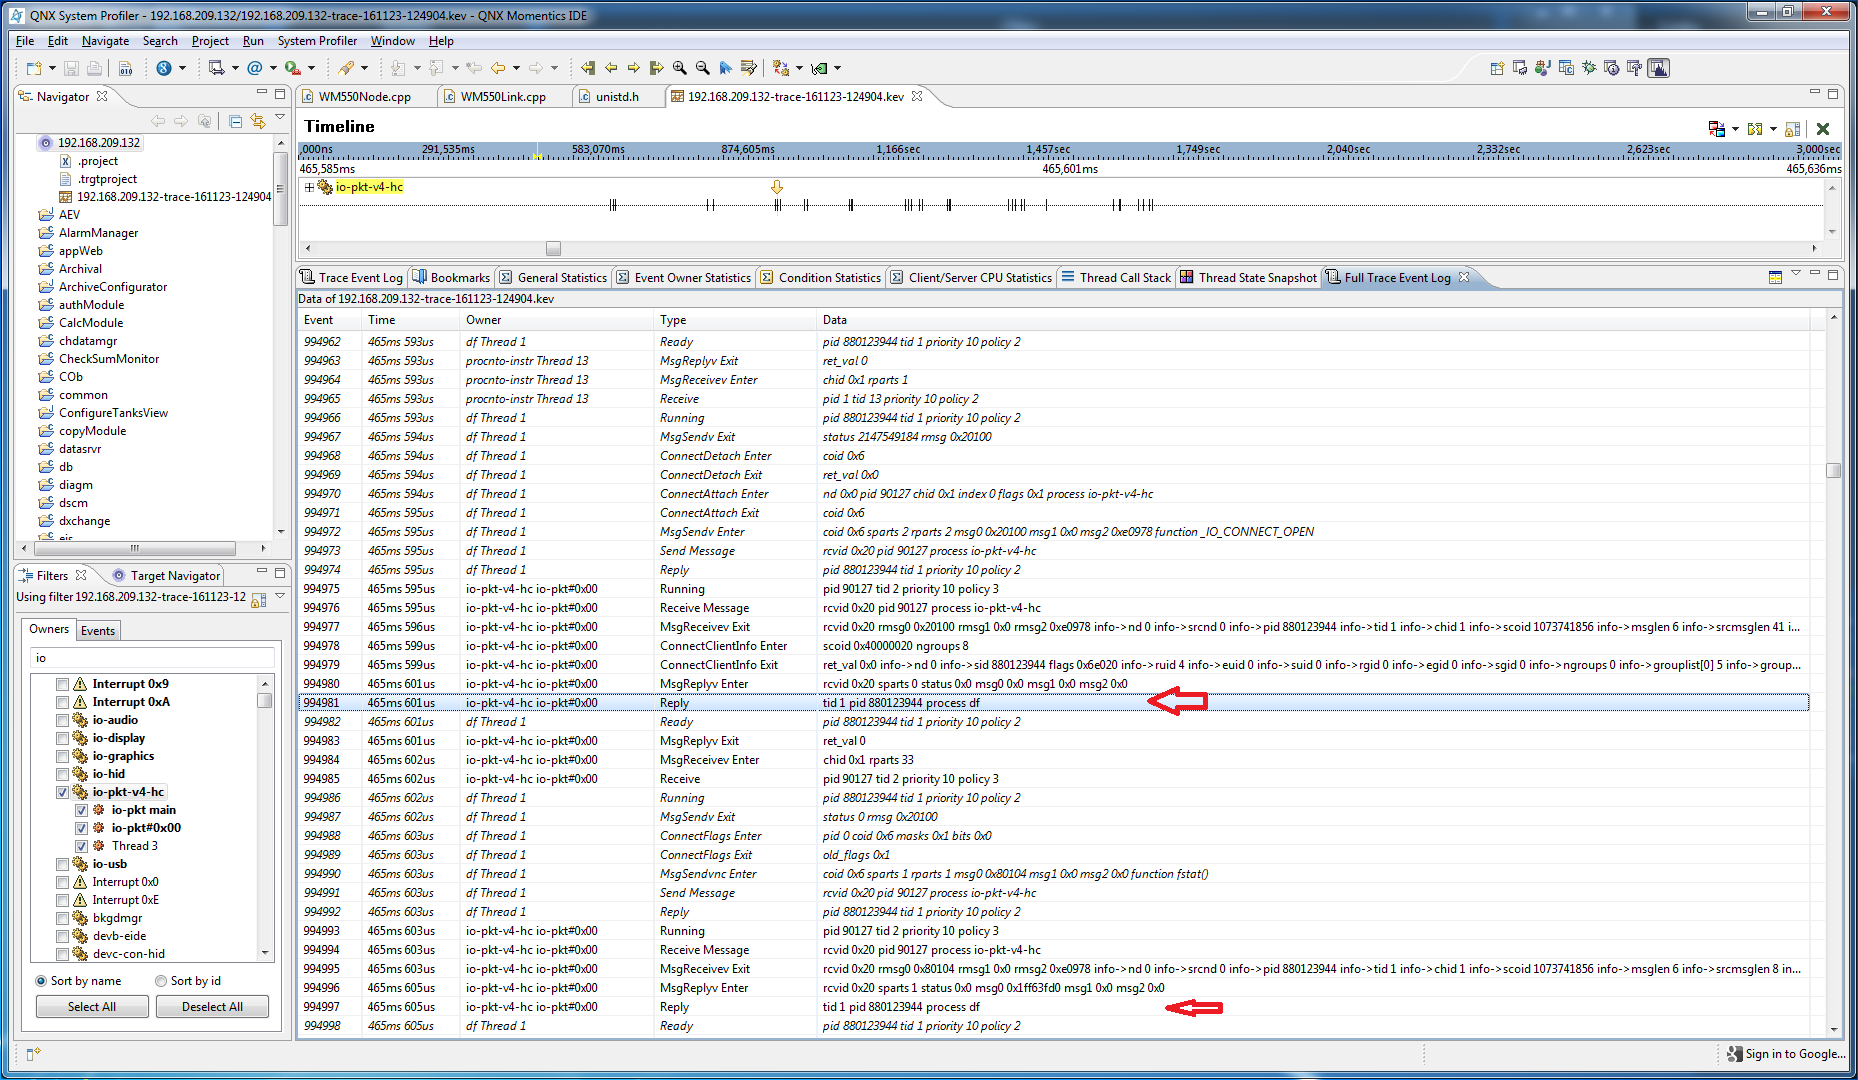Click the timeline horizontal scrollbar thumb
The image size is (1858, 1080).
tap(553, 248)
